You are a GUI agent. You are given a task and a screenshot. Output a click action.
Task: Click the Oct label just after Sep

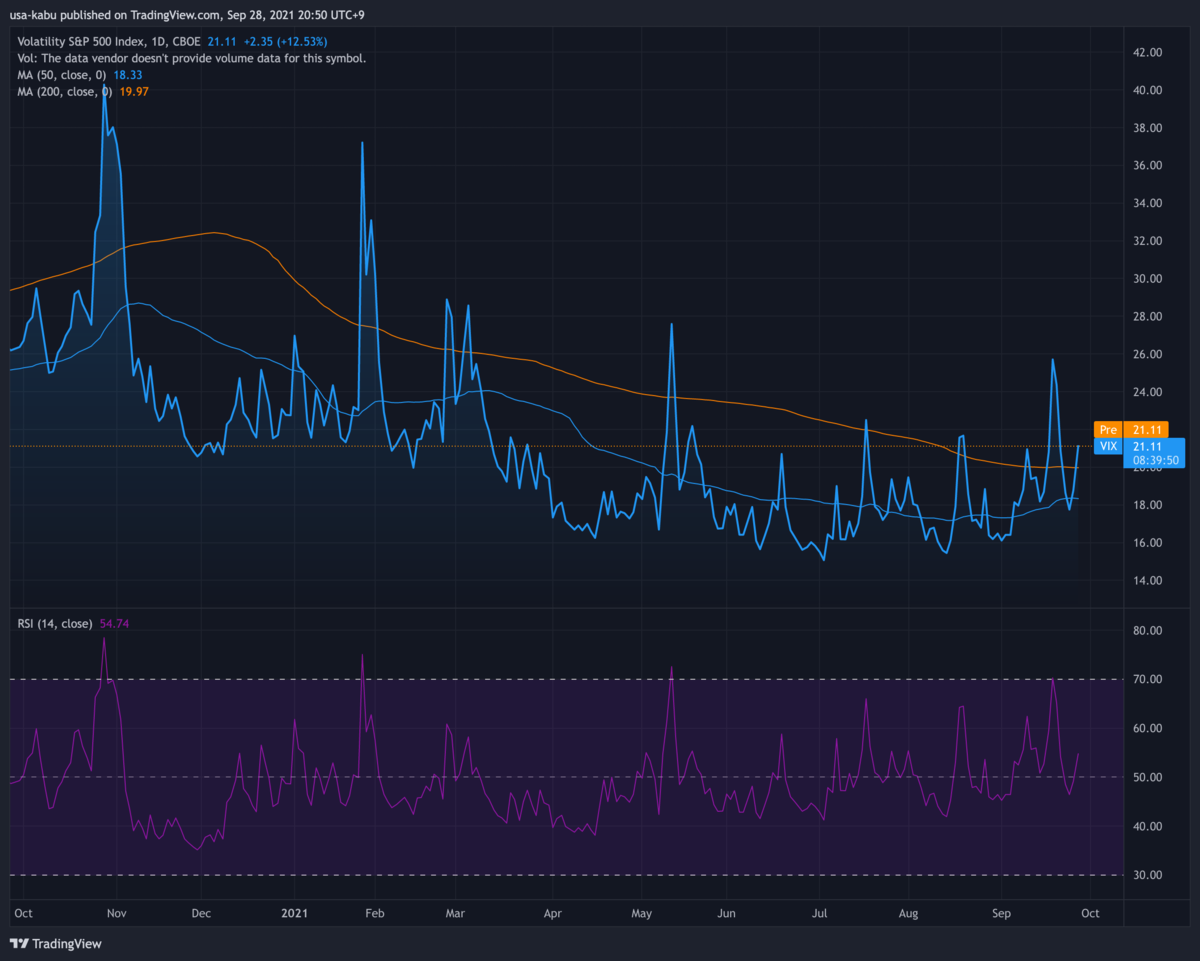pyautogui.click(x=1090, y=914)
